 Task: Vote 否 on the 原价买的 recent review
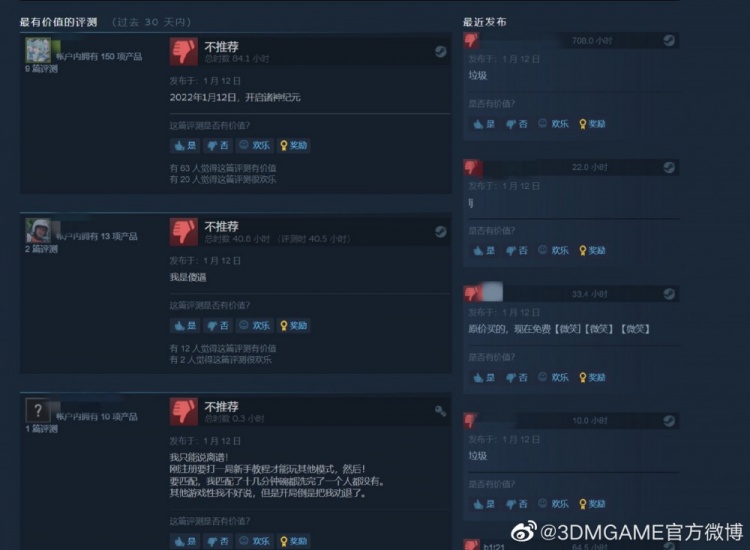[517, 378]
